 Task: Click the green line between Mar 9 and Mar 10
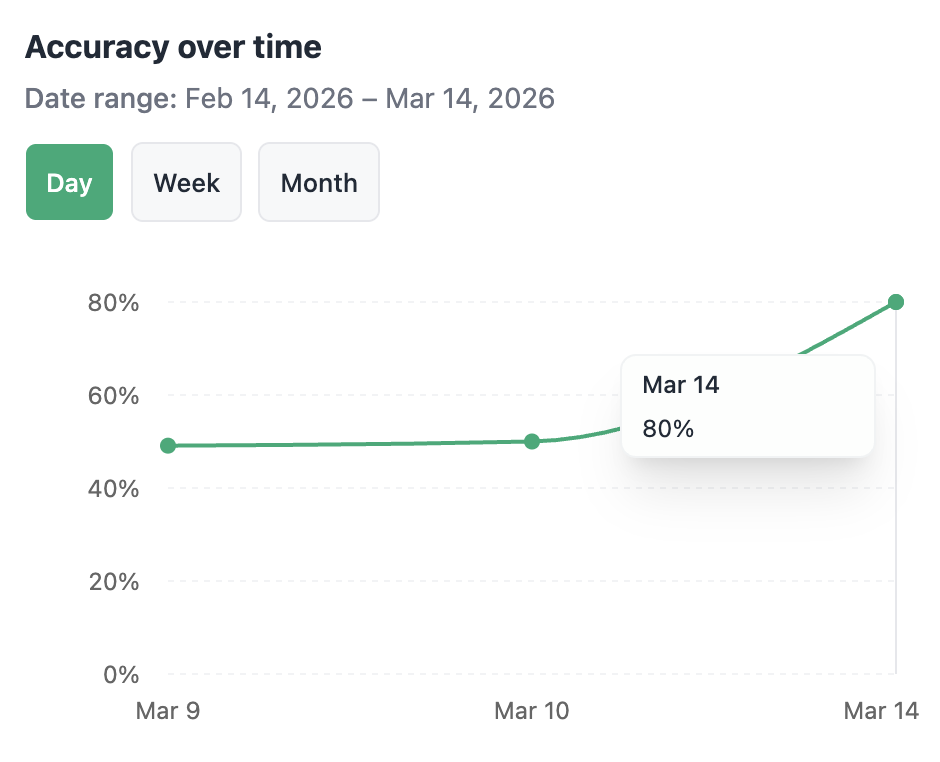(x=350, y=443)
